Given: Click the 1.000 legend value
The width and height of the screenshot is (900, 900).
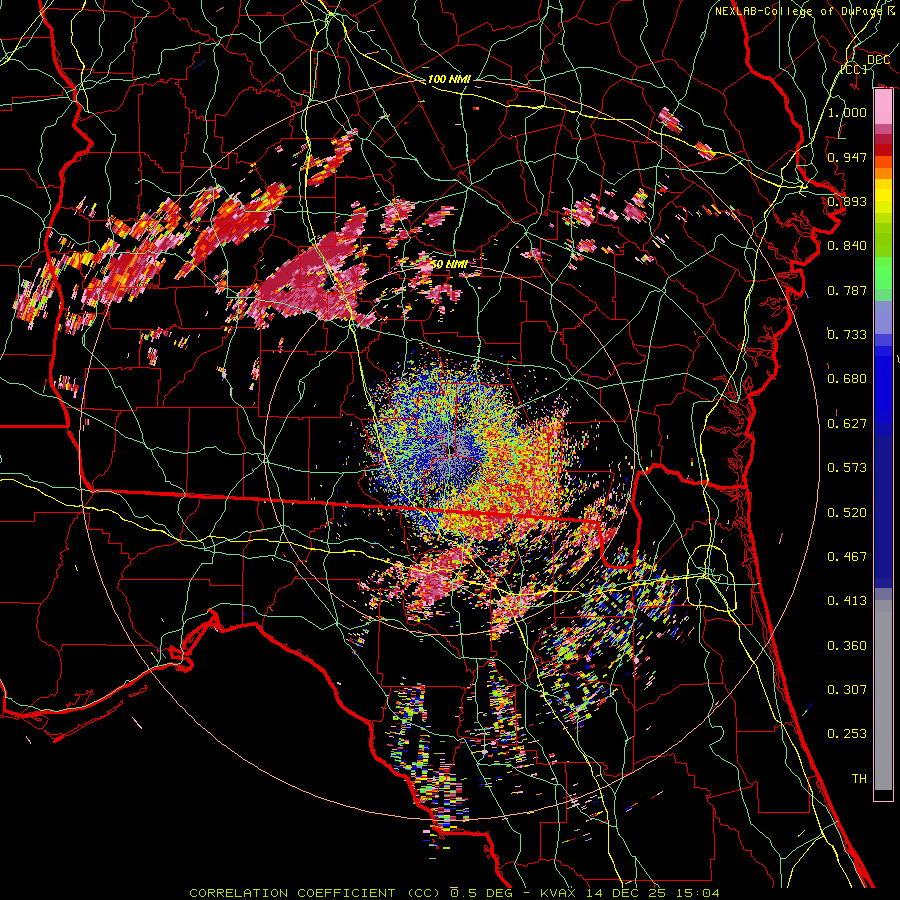Looking at the screenshot, I should [x=847, y=112].
